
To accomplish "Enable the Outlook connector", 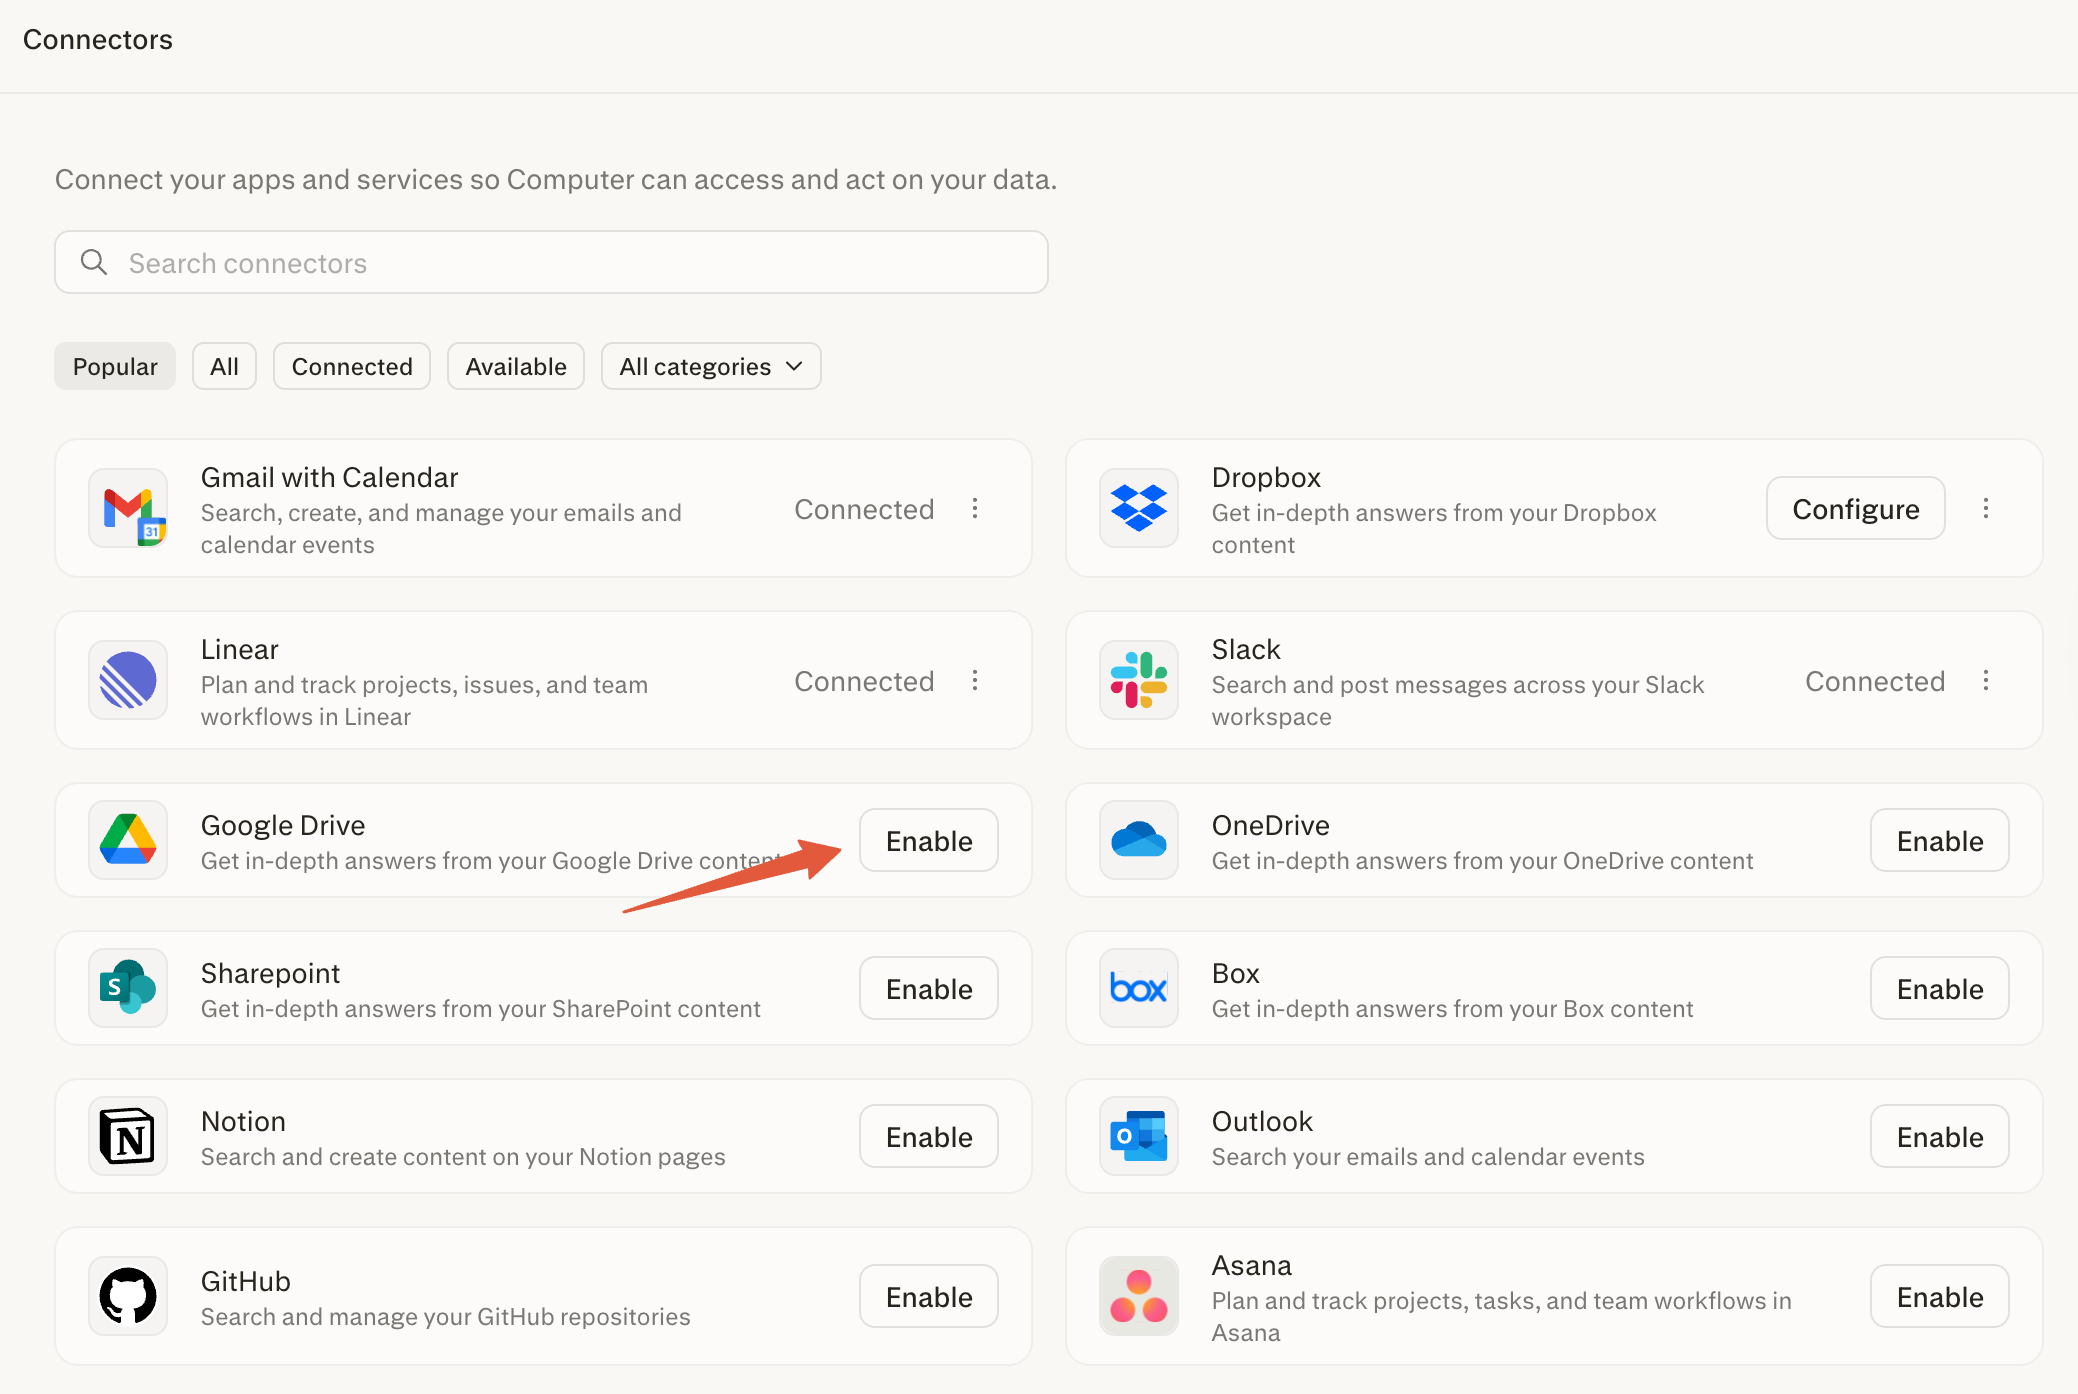I will [x=1940, y=1136].
